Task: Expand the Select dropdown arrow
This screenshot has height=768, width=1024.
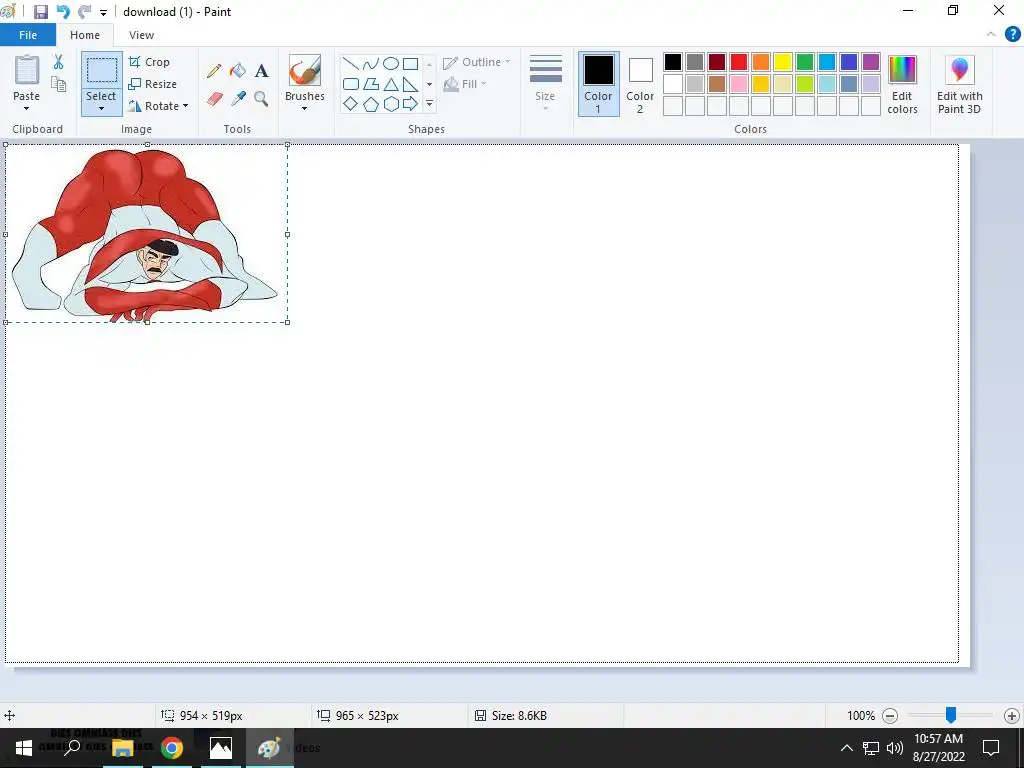Action: 101,108
